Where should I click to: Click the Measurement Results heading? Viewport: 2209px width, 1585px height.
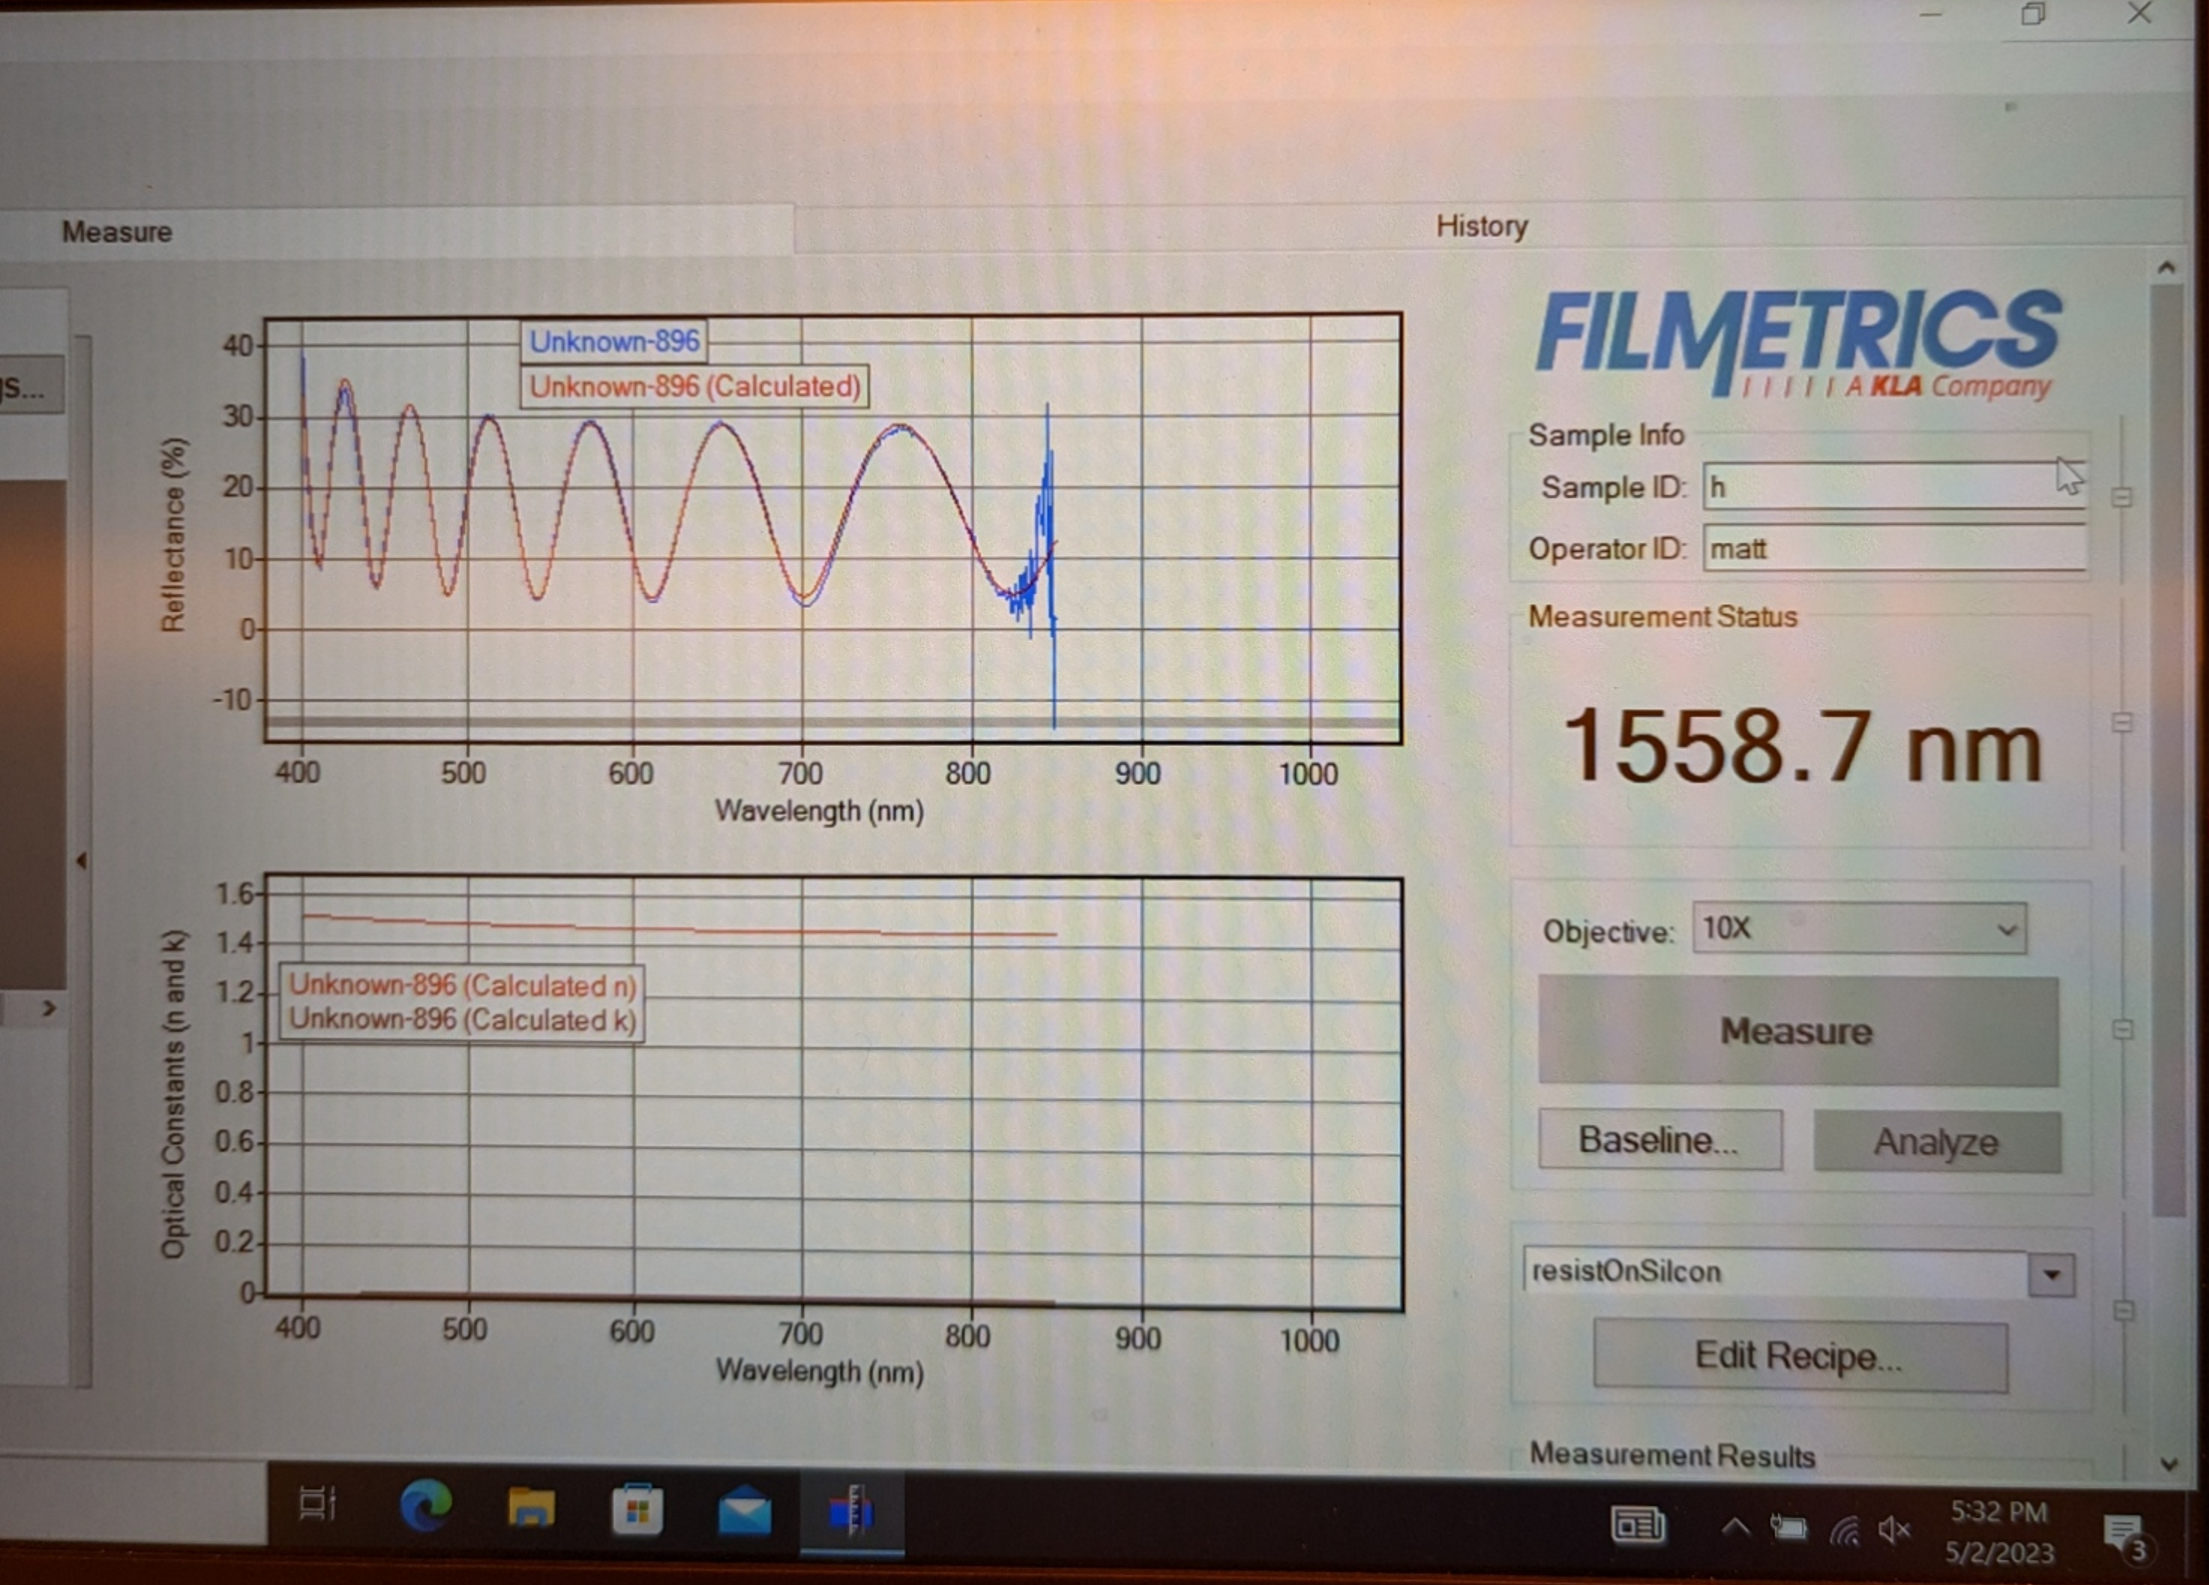pyautogui.click(x=1672, y=1455)
